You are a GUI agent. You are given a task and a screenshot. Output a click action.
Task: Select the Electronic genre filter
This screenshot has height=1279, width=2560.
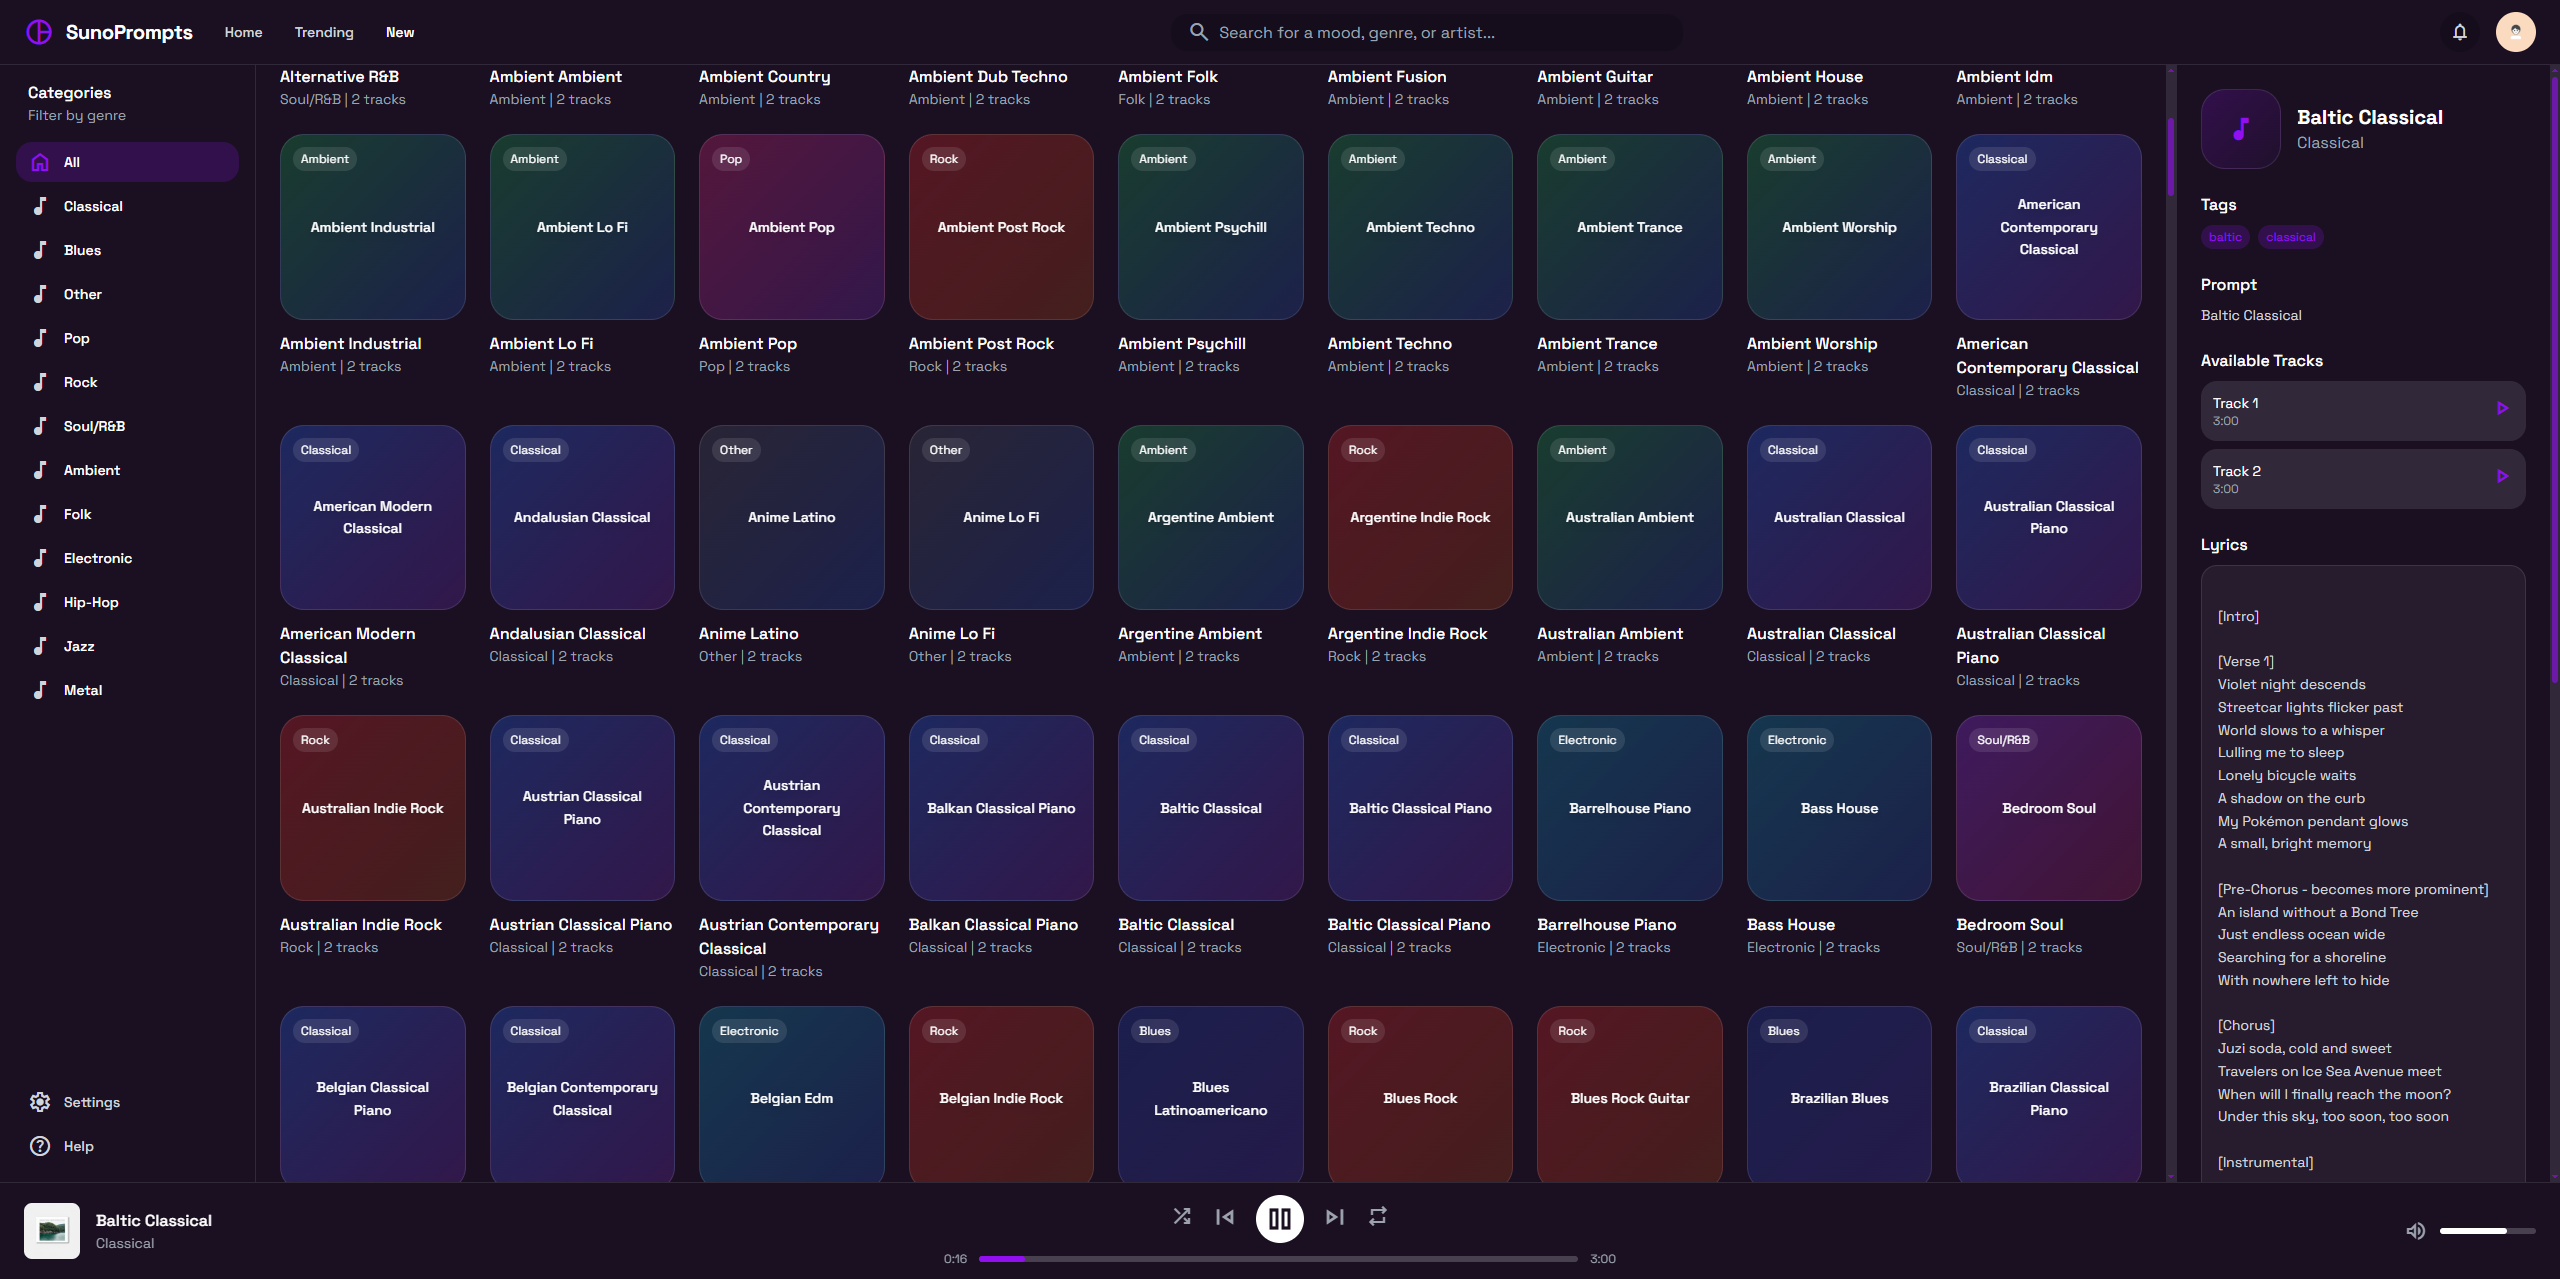click(x=97, y=557)
